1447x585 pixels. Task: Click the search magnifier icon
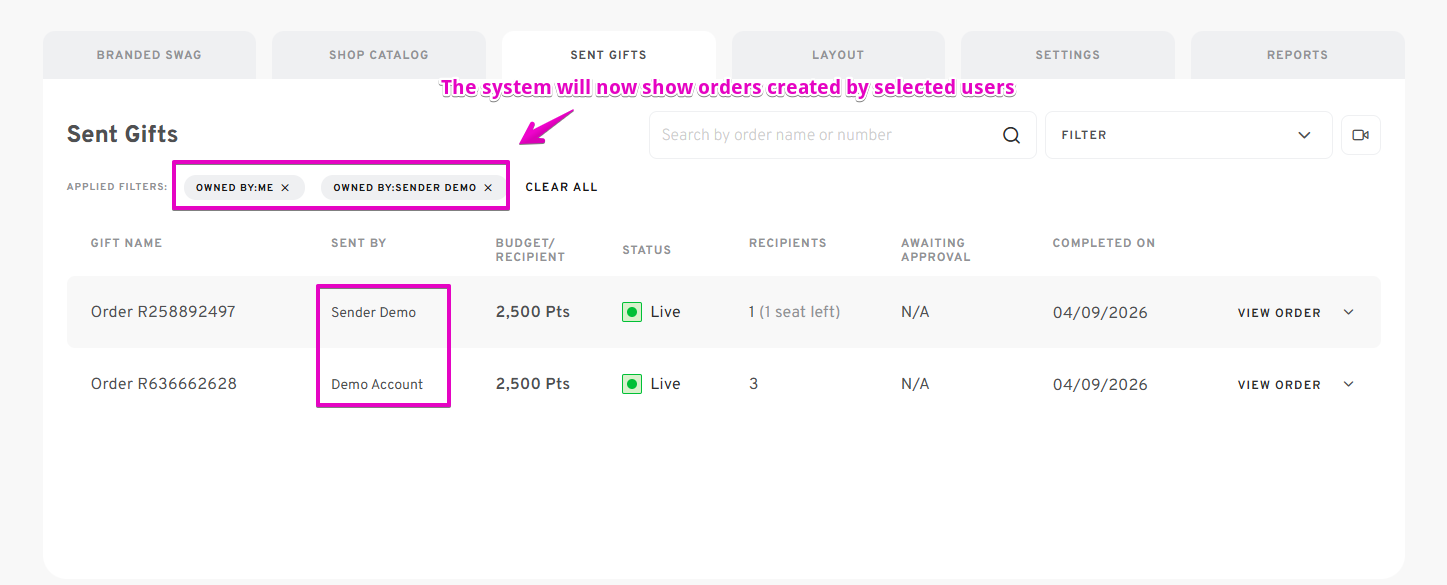click(x=1011, y=136)
